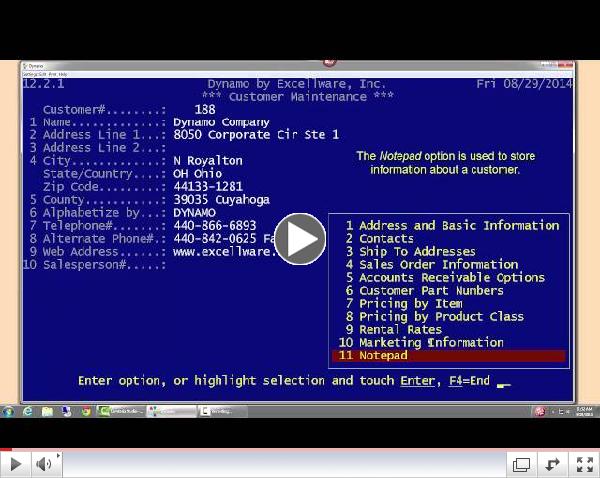This screenshot has width=600, height=478.
Task: Choose the Contacts menu option
Action: [x=386, y=239]
